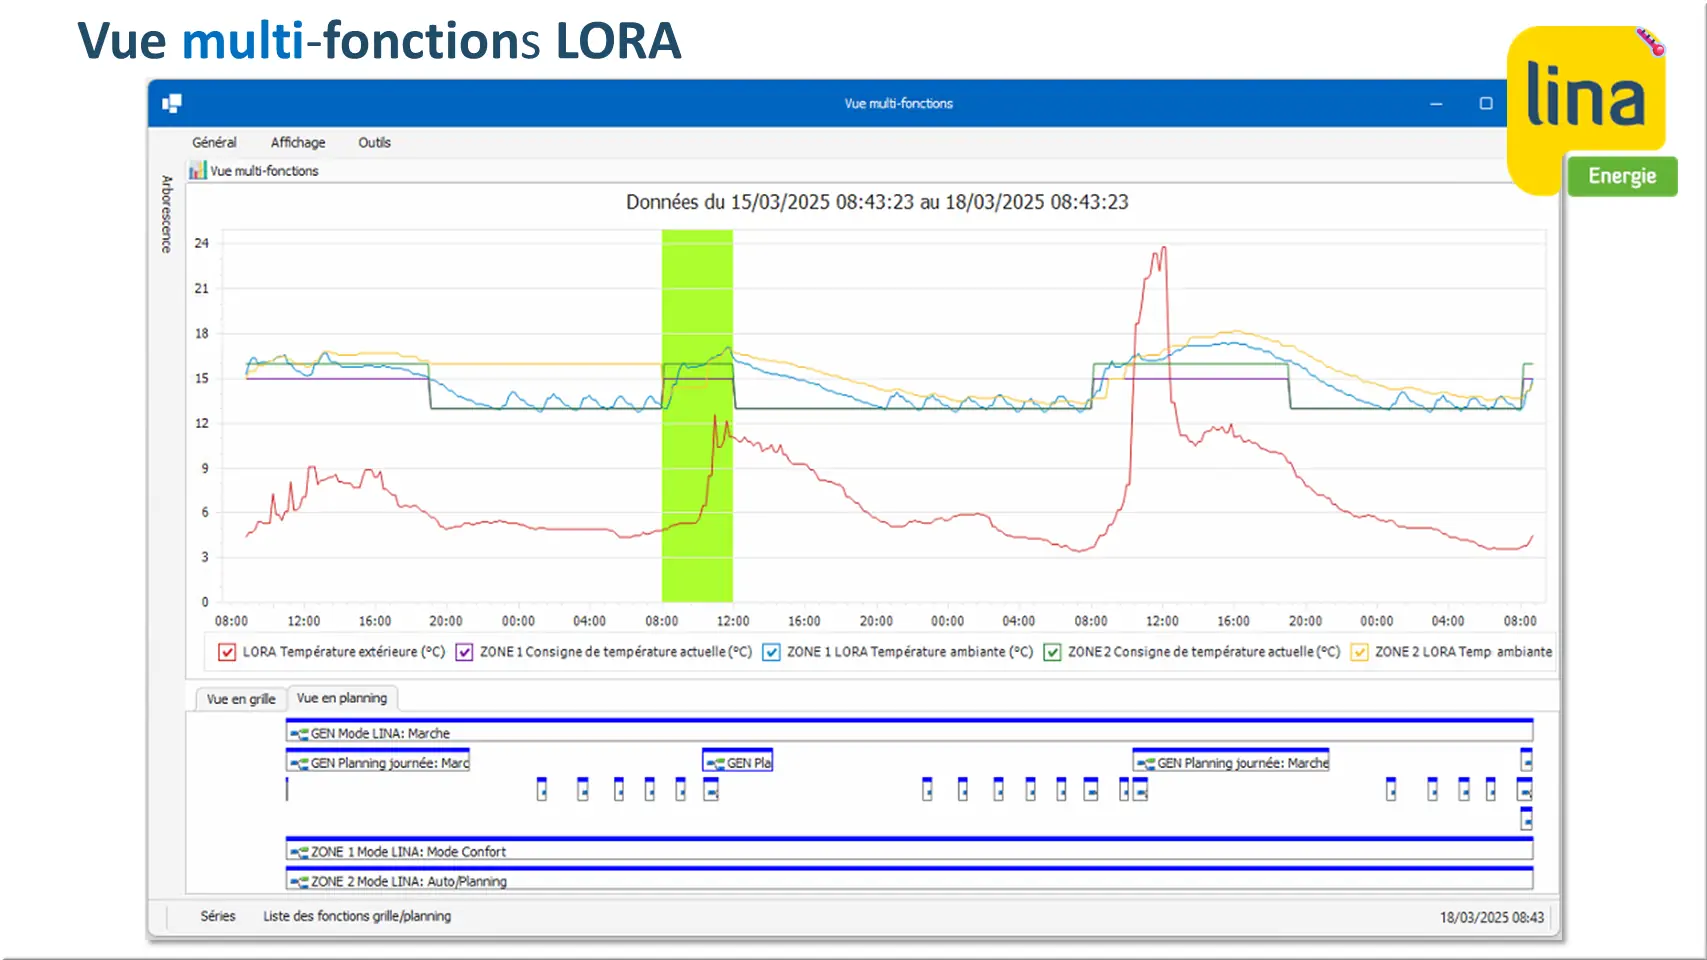Click the chart icon beside Vue multi-fonctions tab
The height and width of the screenshot is (960, 1707).
(x=197, y=171)
